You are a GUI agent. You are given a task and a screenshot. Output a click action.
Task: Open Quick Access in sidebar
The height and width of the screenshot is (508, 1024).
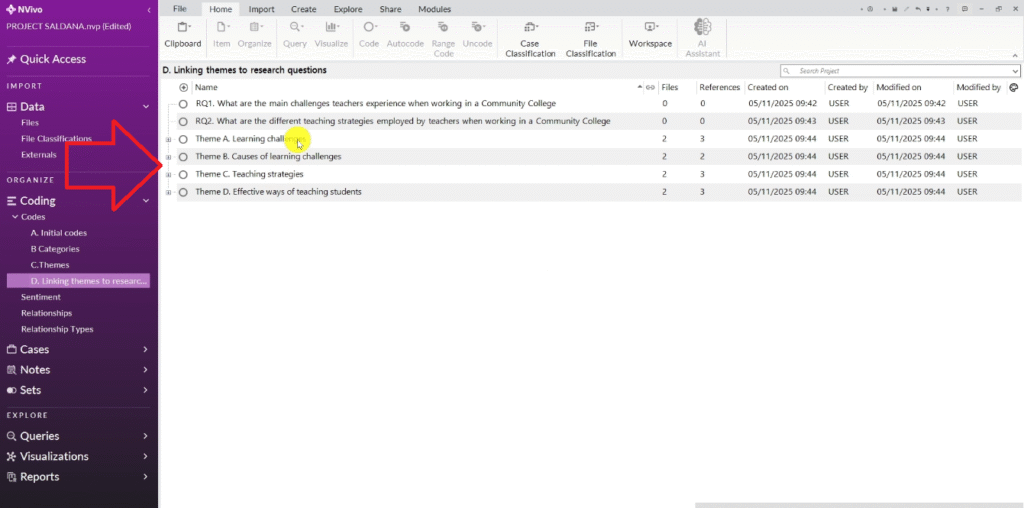[52, 59]
